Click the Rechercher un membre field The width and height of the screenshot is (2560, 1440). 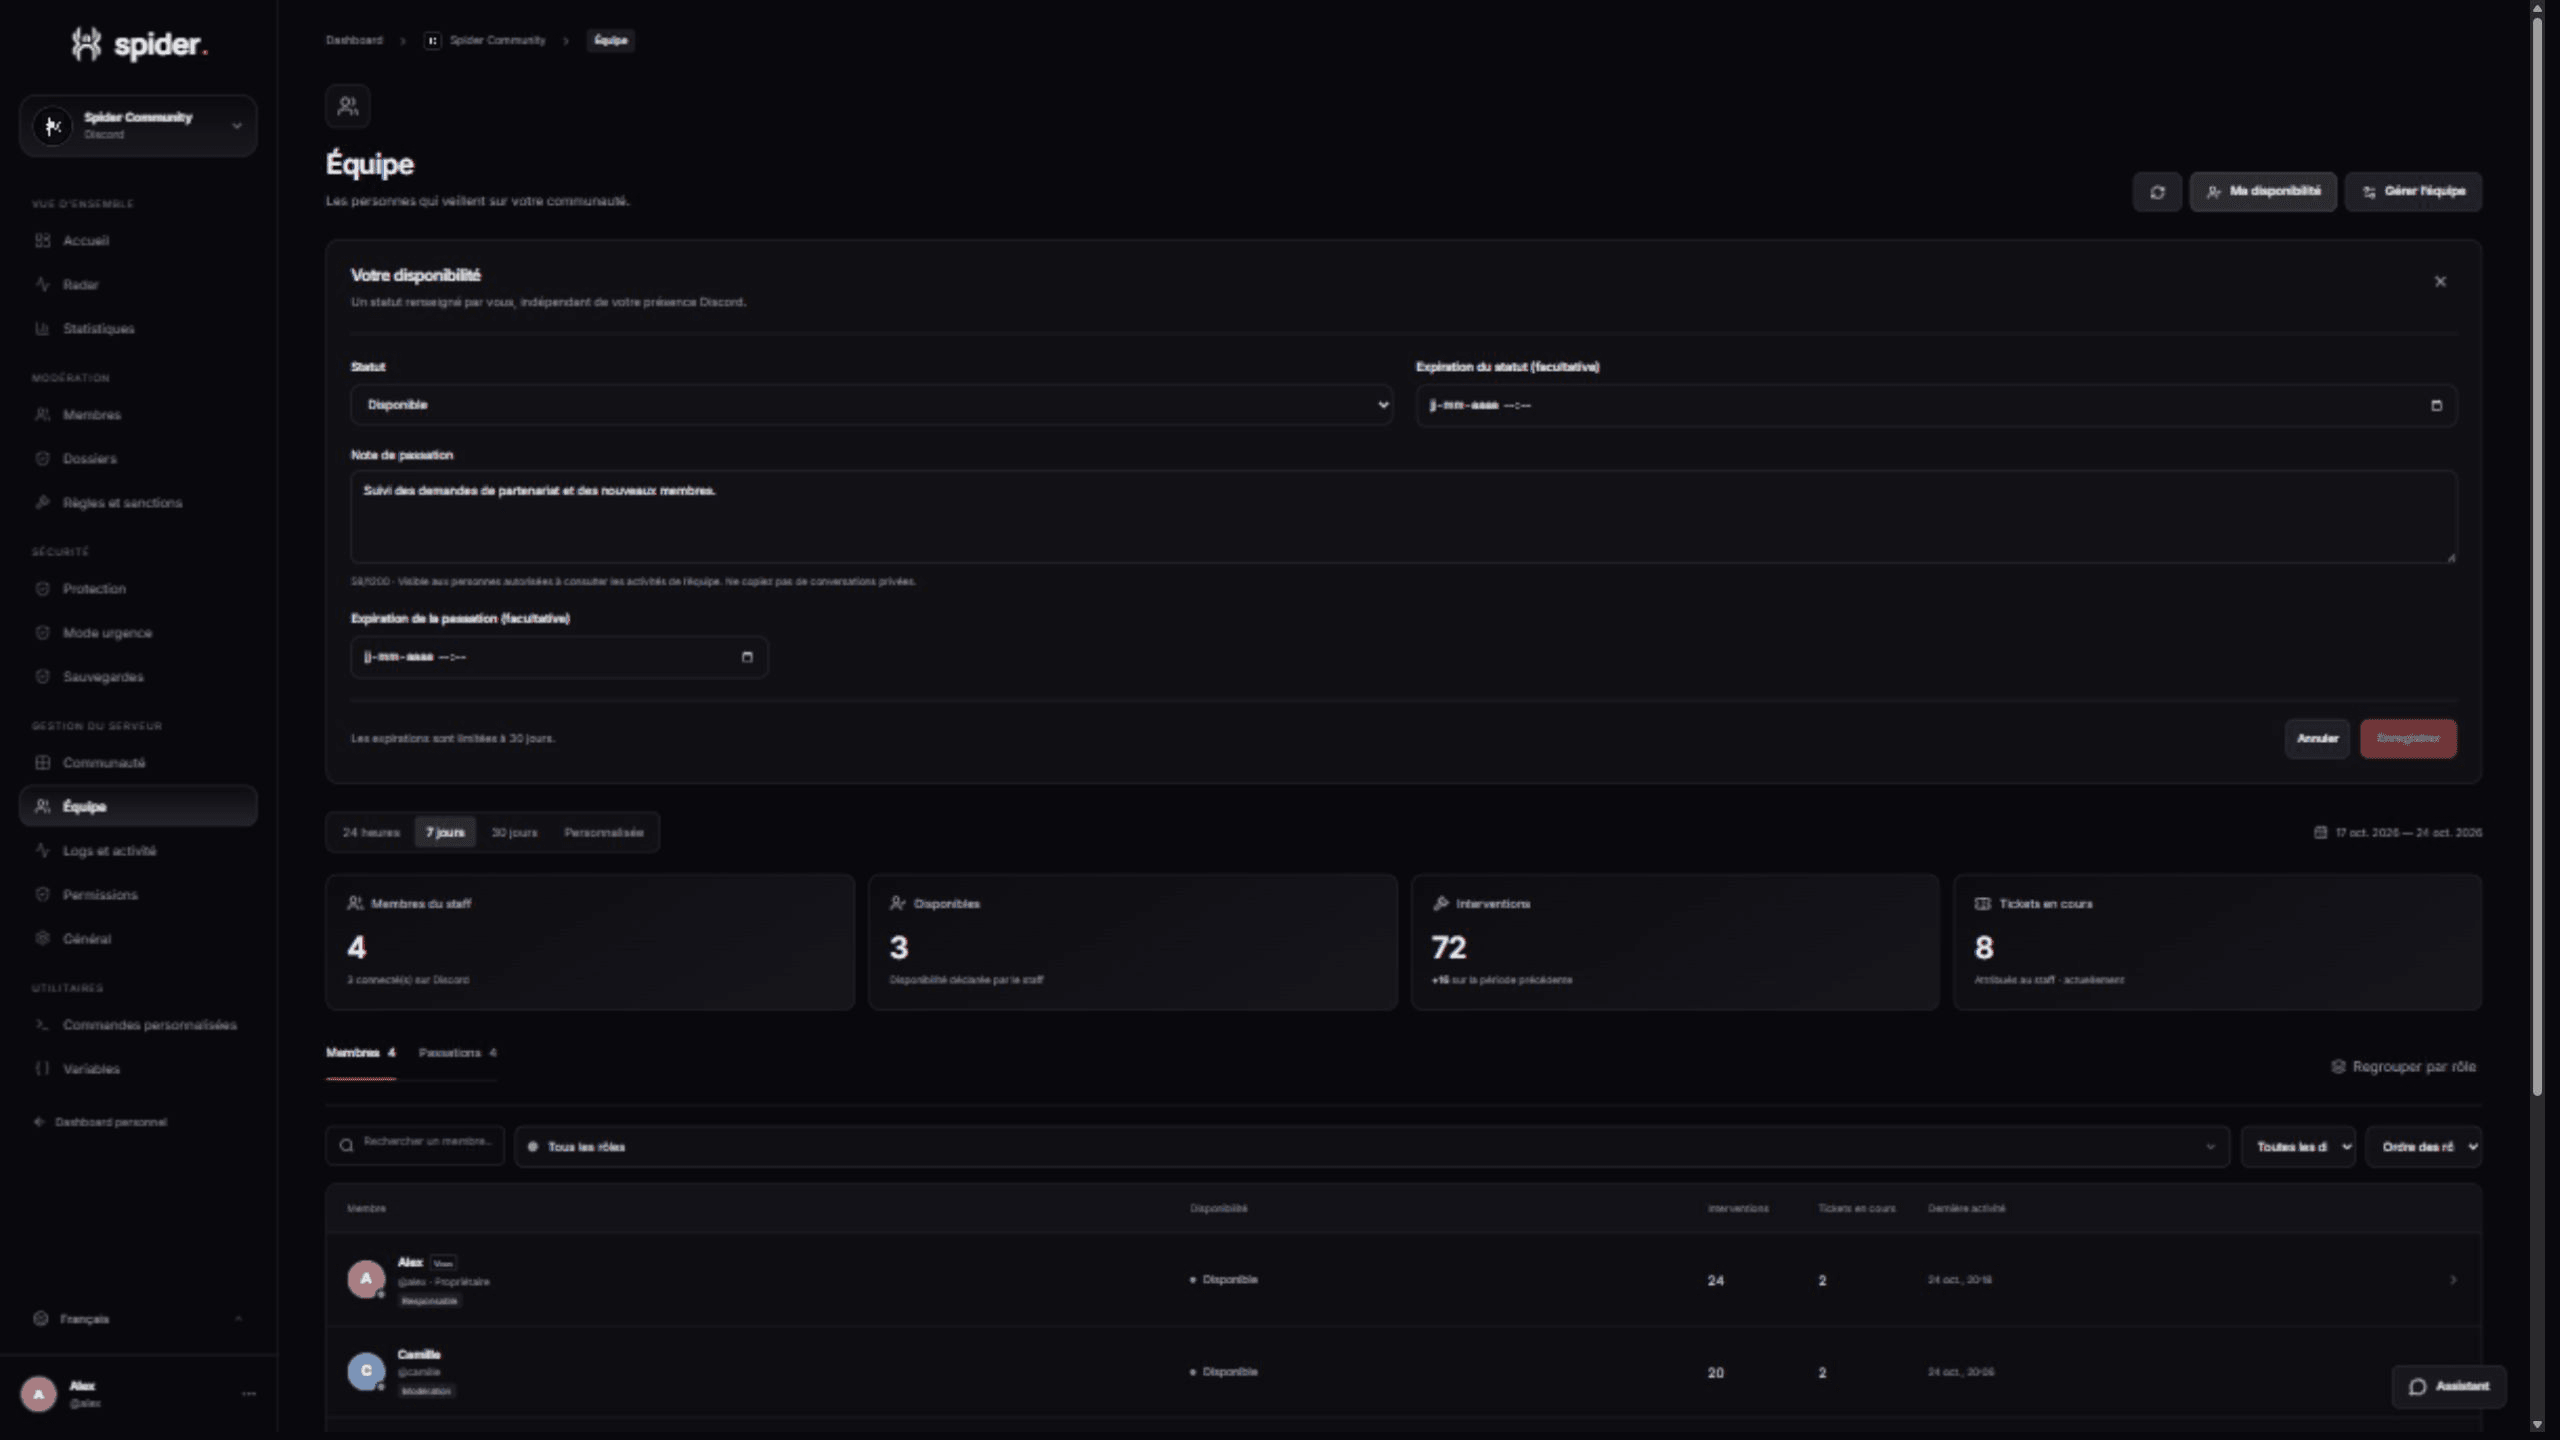pyautogui.click(x=415, y=1146)
